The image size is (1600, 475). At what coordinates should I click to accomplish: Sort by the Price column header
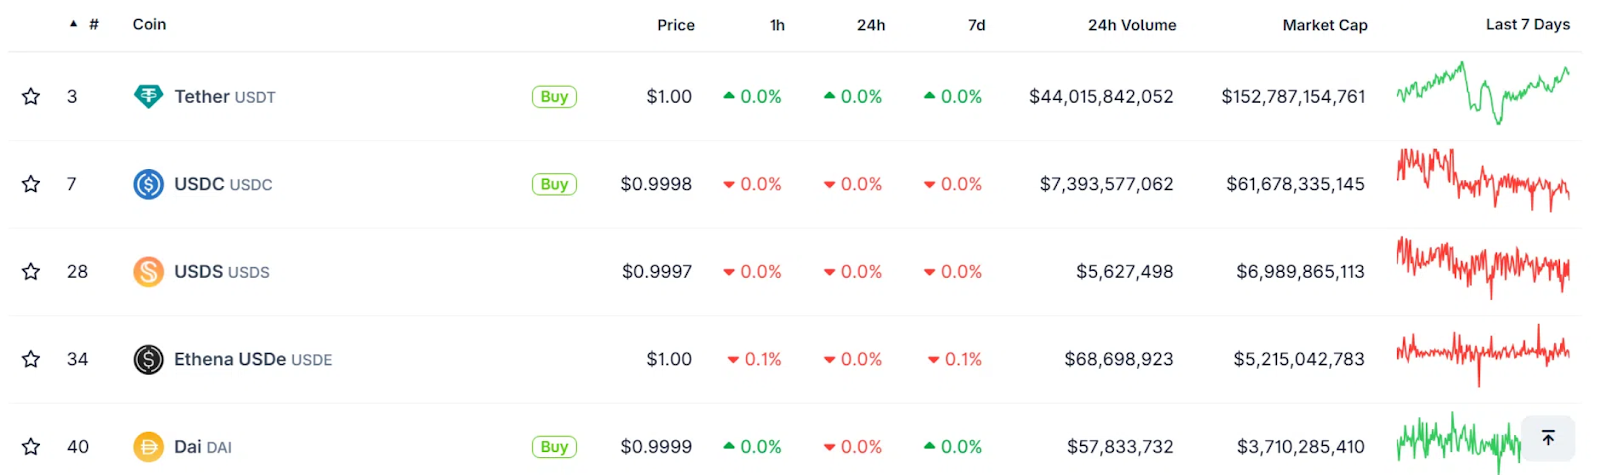click(675, 25)
